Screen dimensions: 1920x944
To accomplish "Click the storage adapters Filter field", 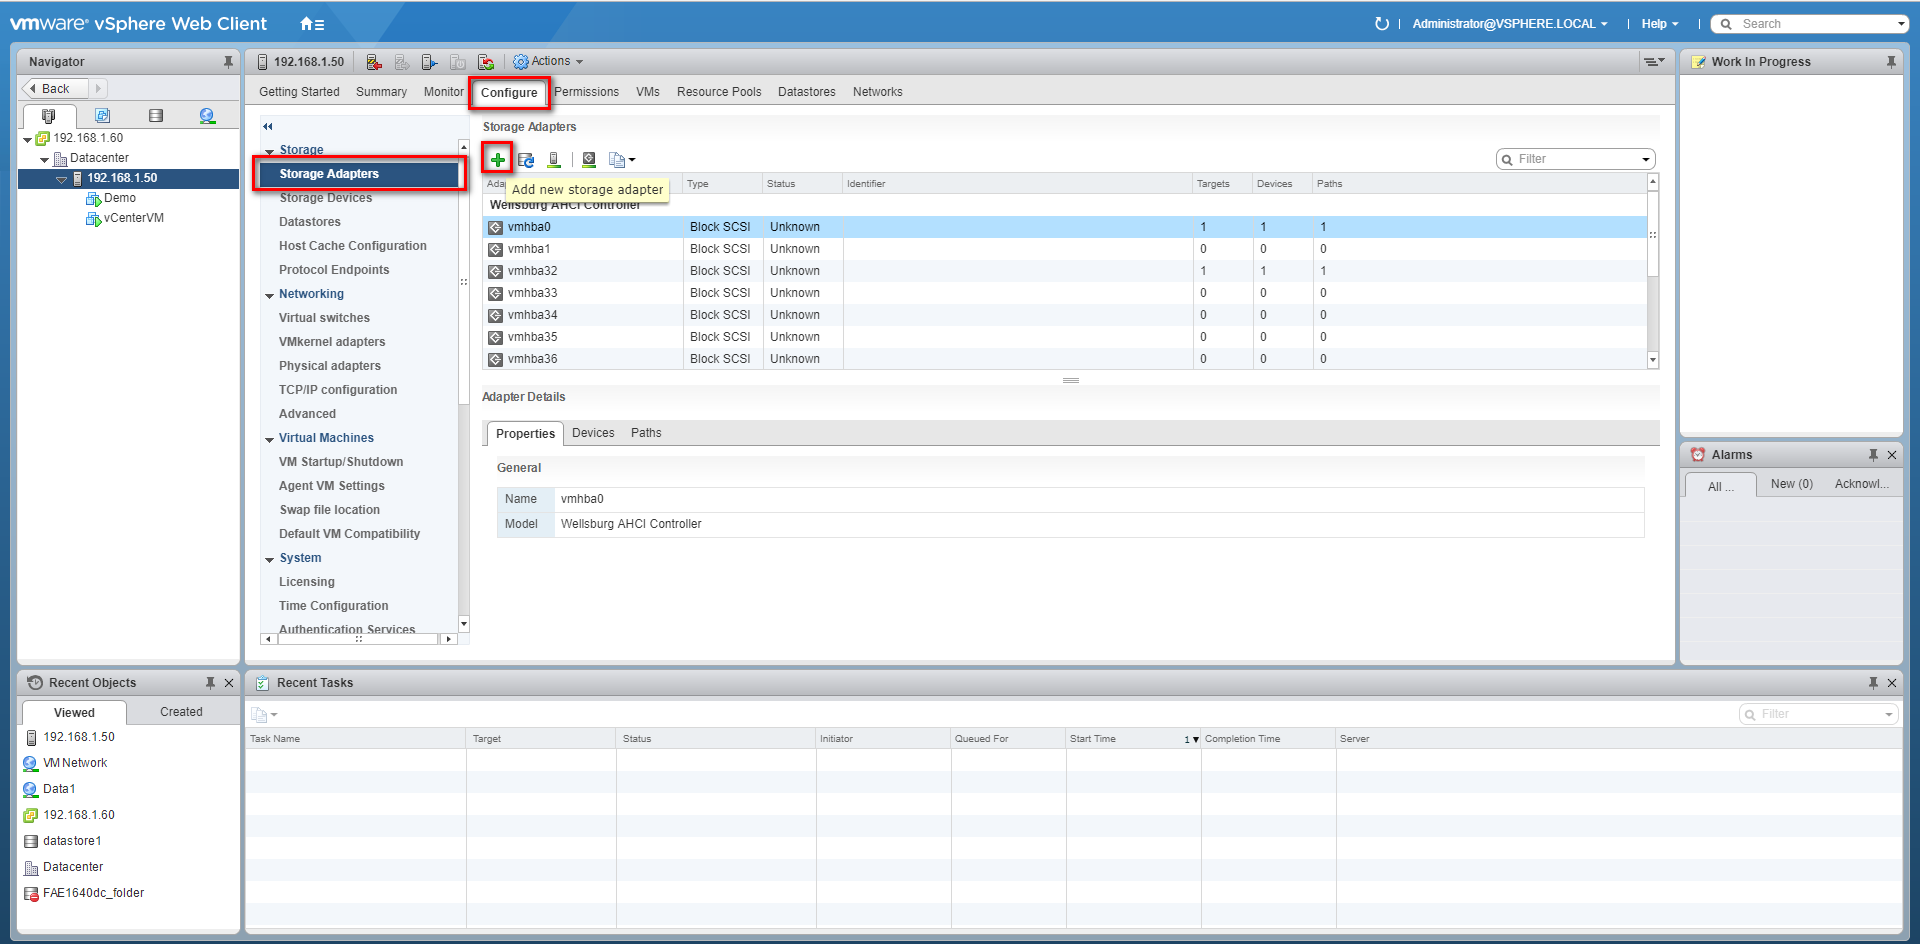I will tap(1575, 159).
